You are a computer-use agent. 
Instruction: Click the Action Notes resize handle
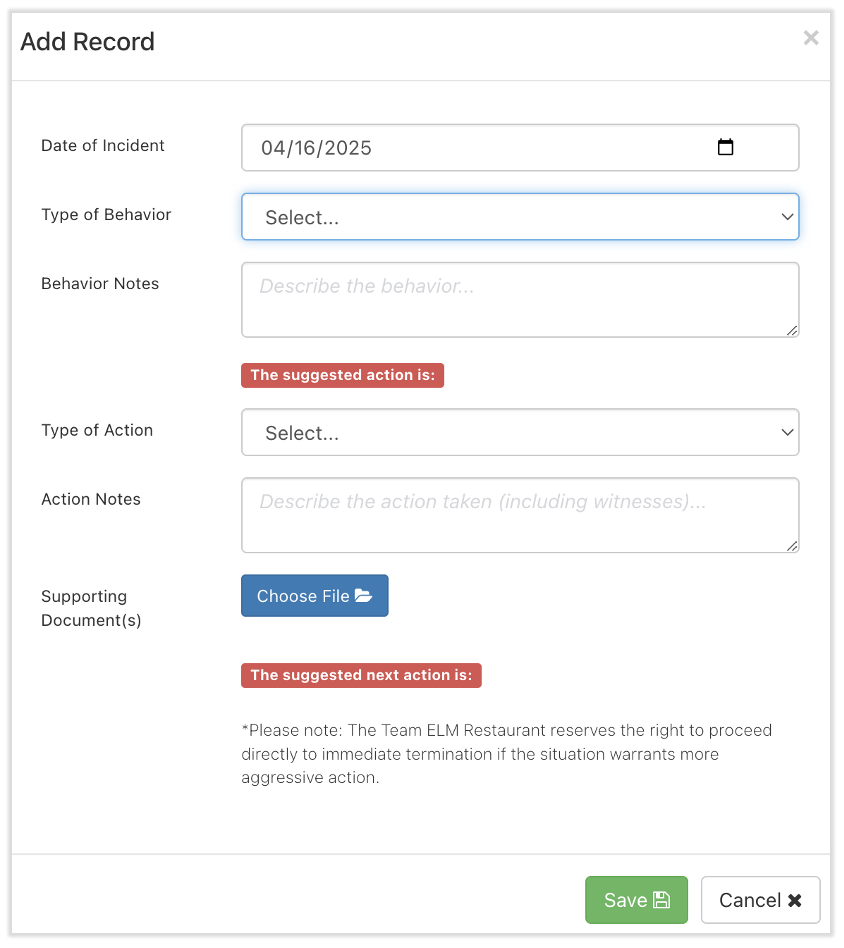(792, 545)
